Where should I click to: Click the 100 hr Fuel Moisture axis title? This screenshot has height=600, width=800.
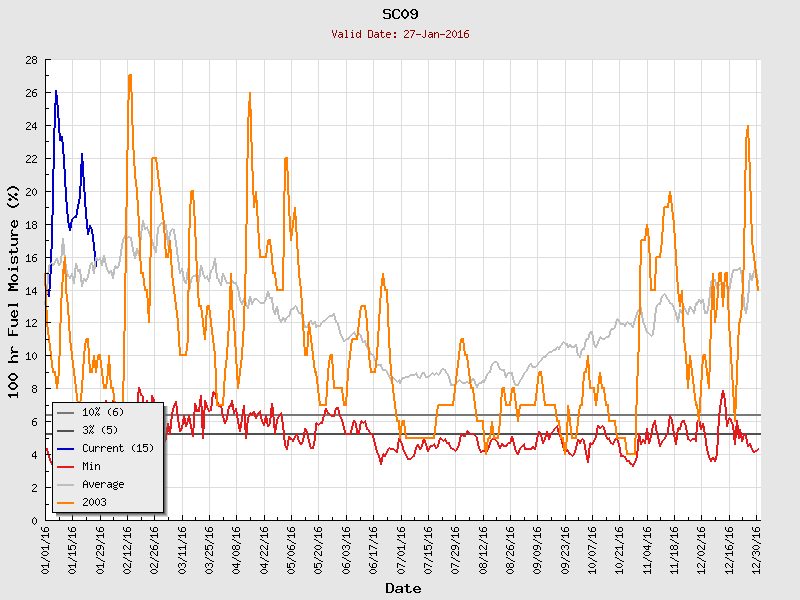pyautogui.click(x=14, y=290)
